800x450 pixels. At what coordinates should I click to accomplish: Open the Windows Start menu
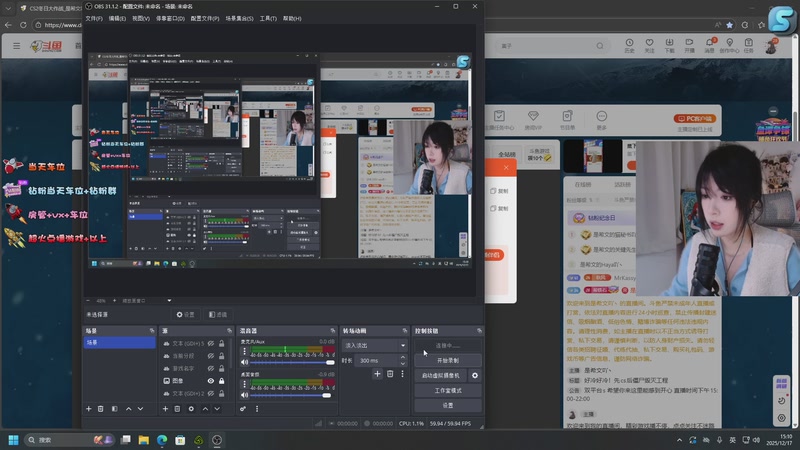point(14,440)
